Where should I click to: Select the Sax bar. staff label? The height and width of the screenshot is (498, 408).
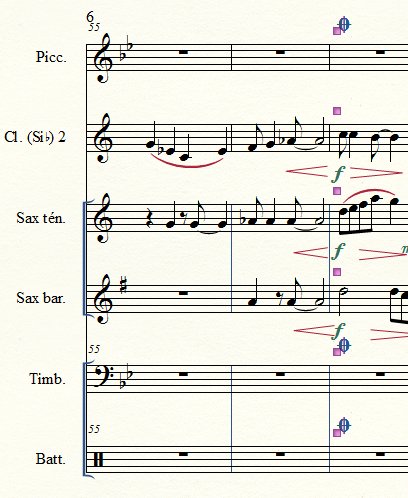coord(41,298)
